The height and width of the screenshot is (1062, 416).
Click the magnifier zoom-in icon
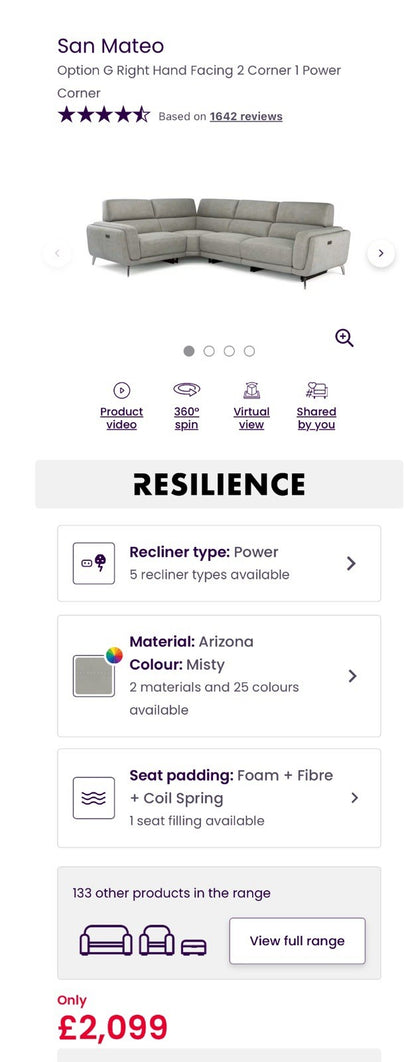(344, 338)
